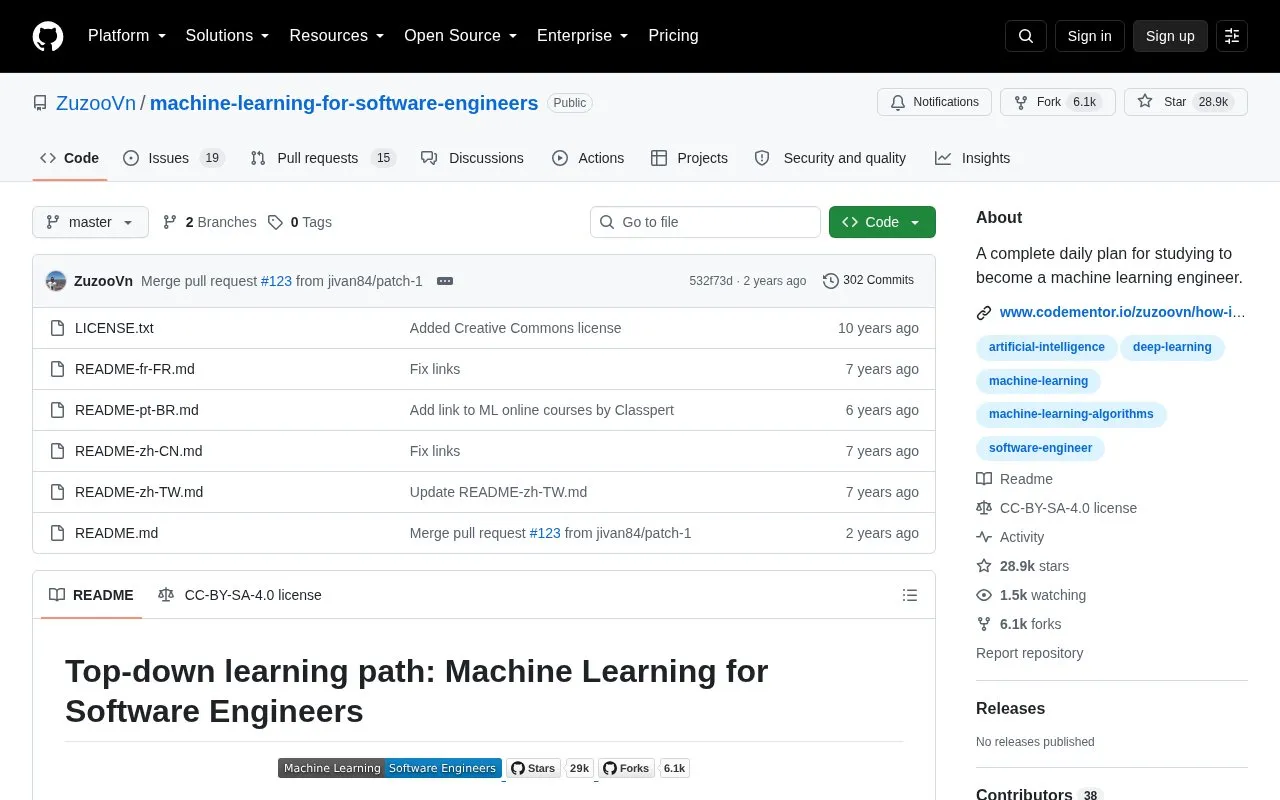Click the Sign in button
Screen dimensions: 1280x800
1089,36
